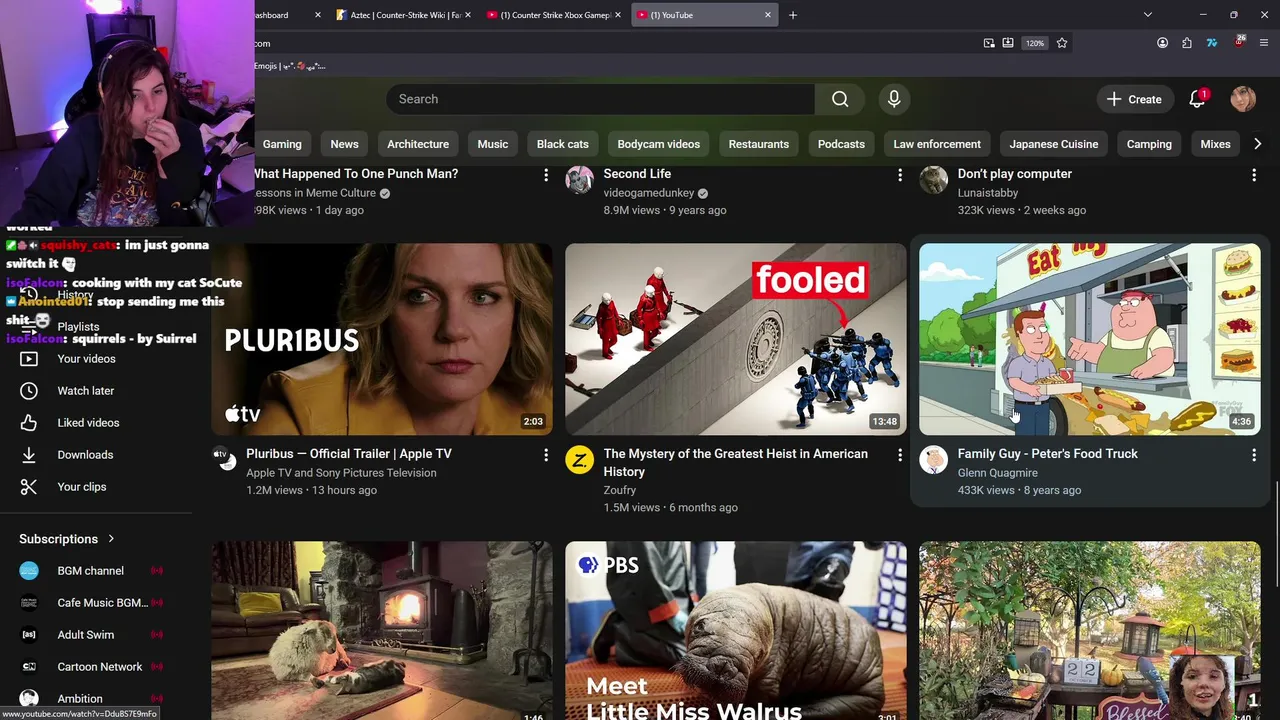Open options for What Happened To One Punch Man
Screen dimensions: 1280x720
(546, 175)
